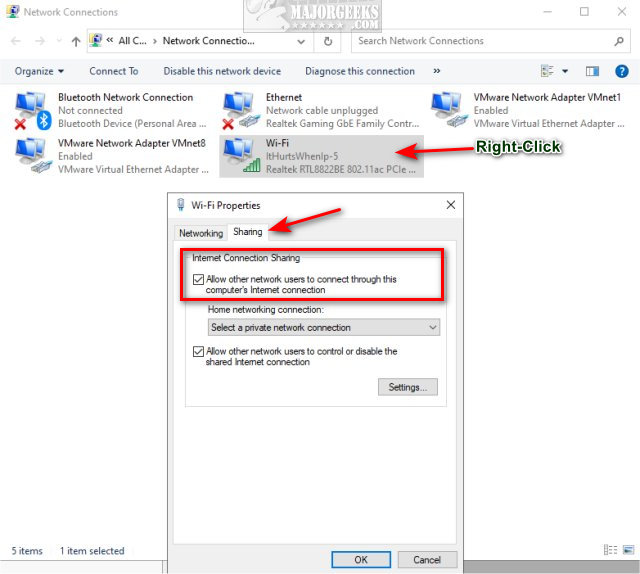Click the search magnifier icon

(x=619, y=41)
